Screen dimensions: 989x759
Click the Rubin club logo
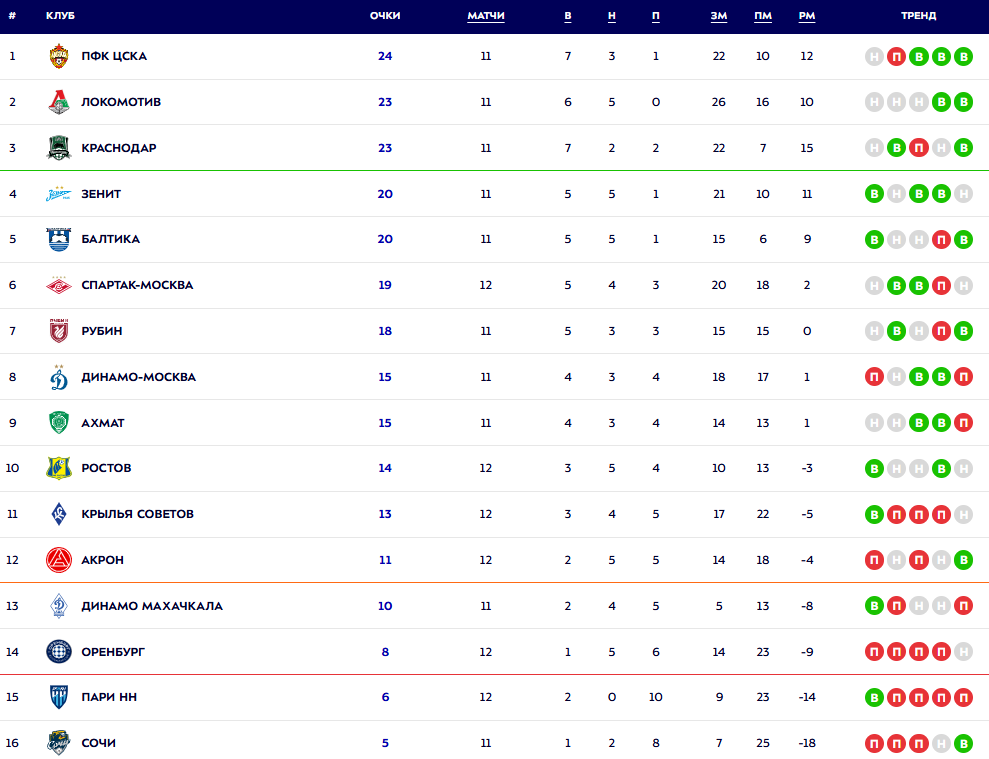tap(59, 331)
